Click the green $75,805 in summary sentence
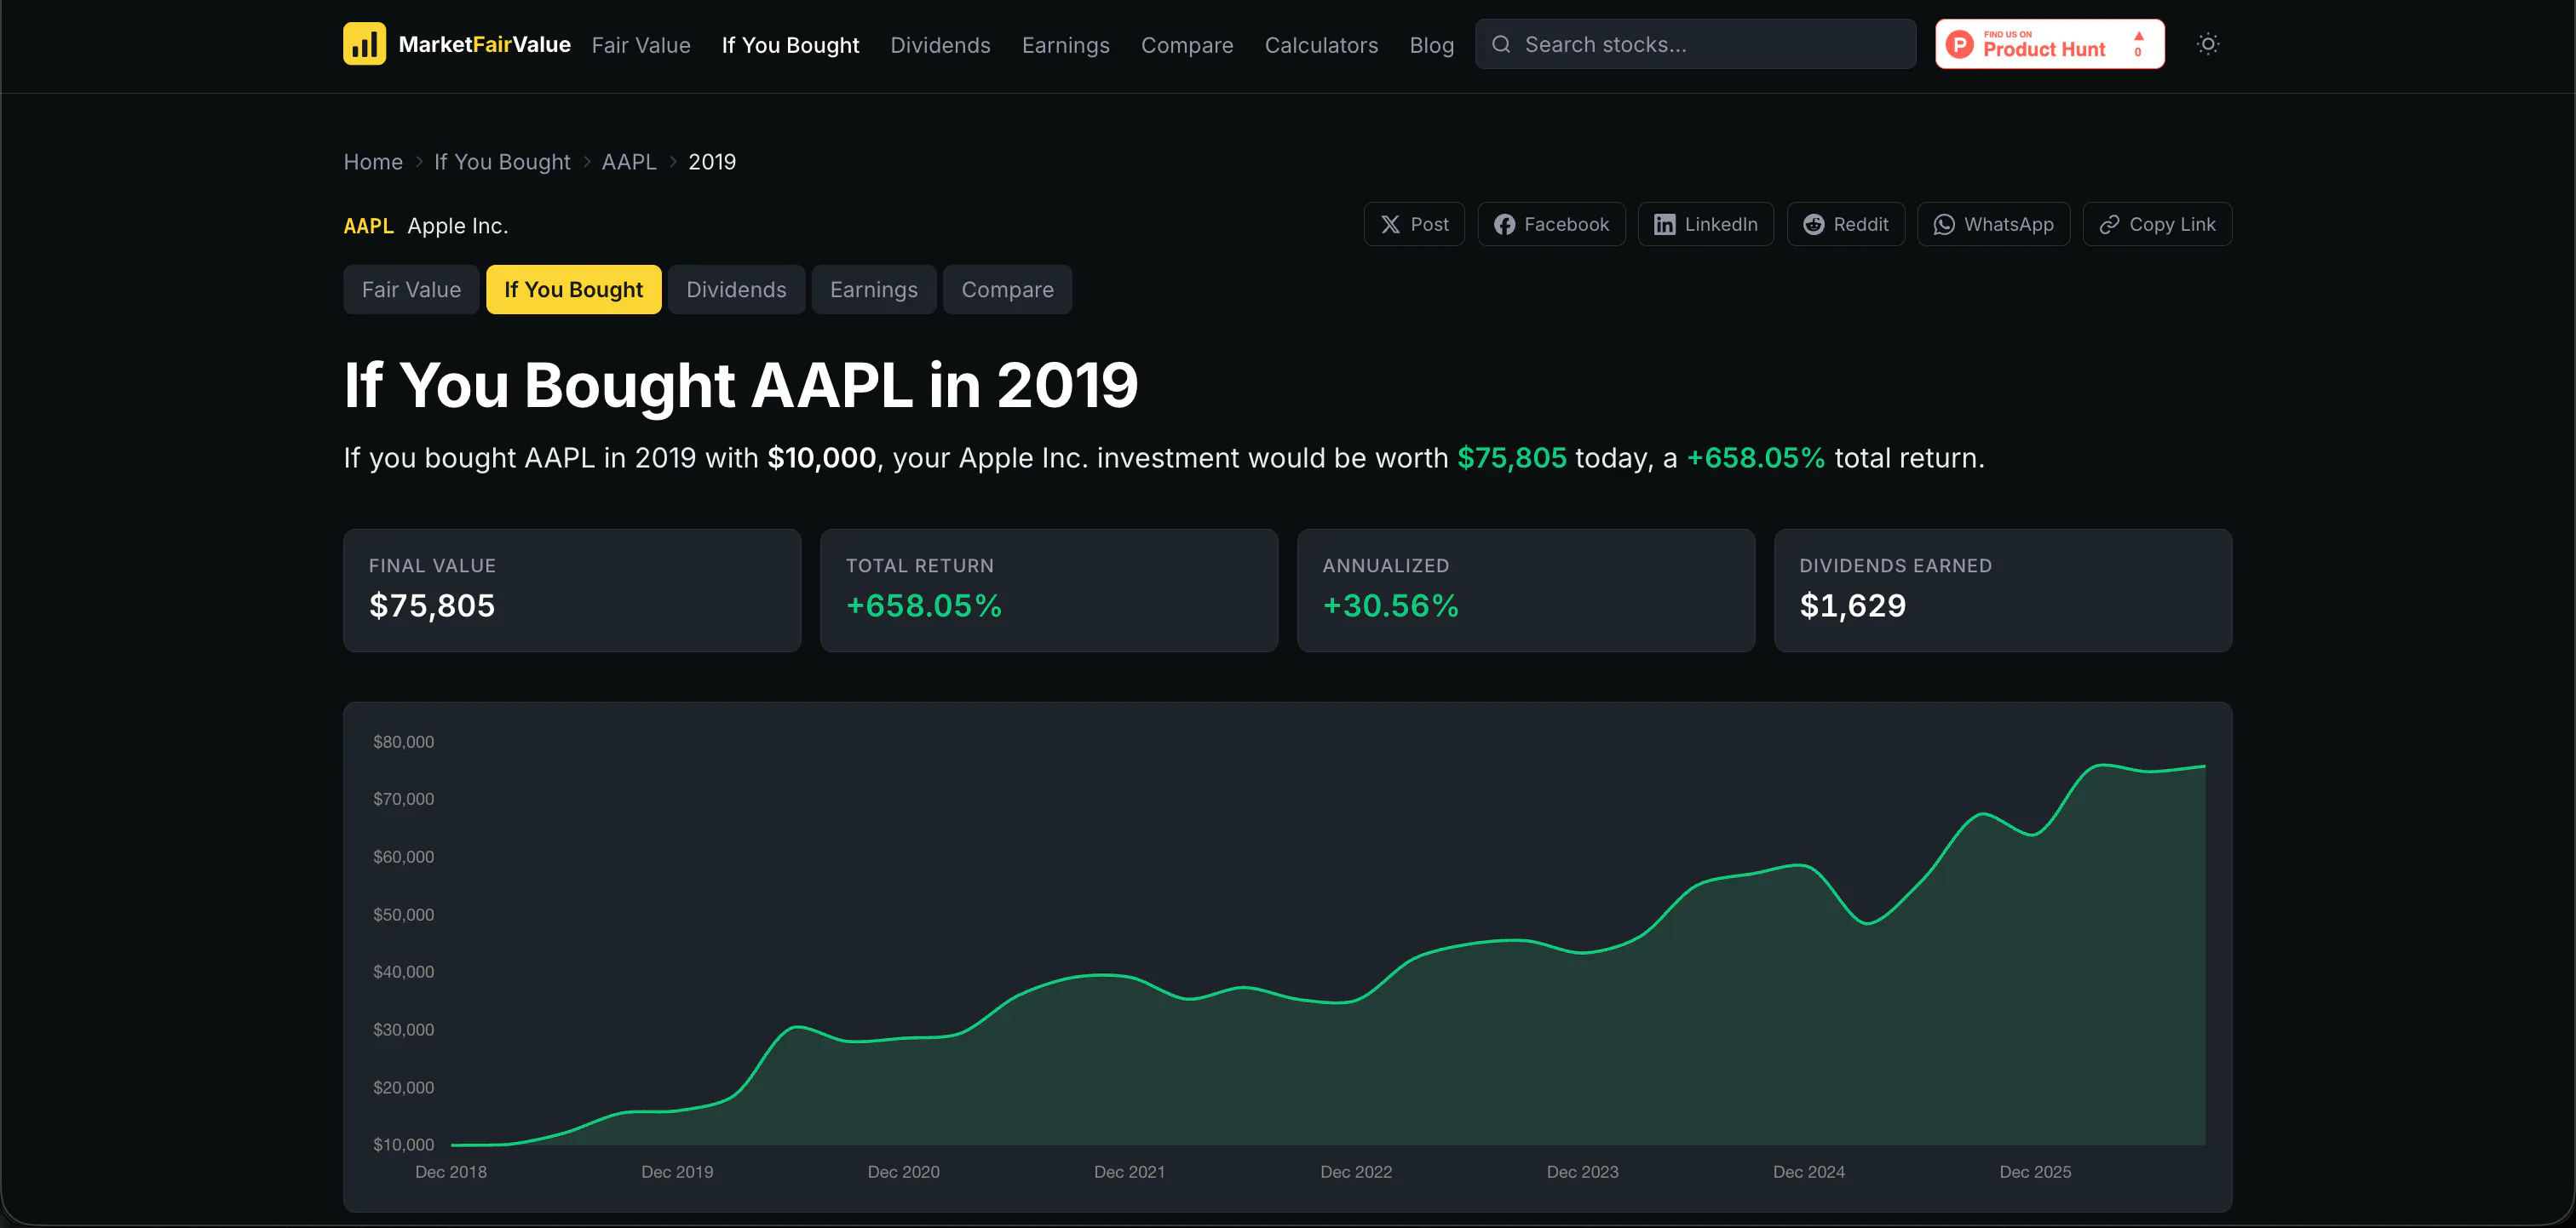Viewport: 2576px width, 1228px height. coord(1511,457)
